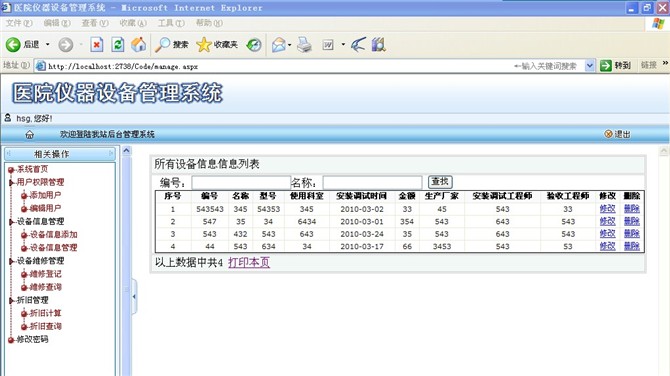Open Back button history dropdown arrow
Viewport: 670px width, 376px height.
(x=47, y=44)
